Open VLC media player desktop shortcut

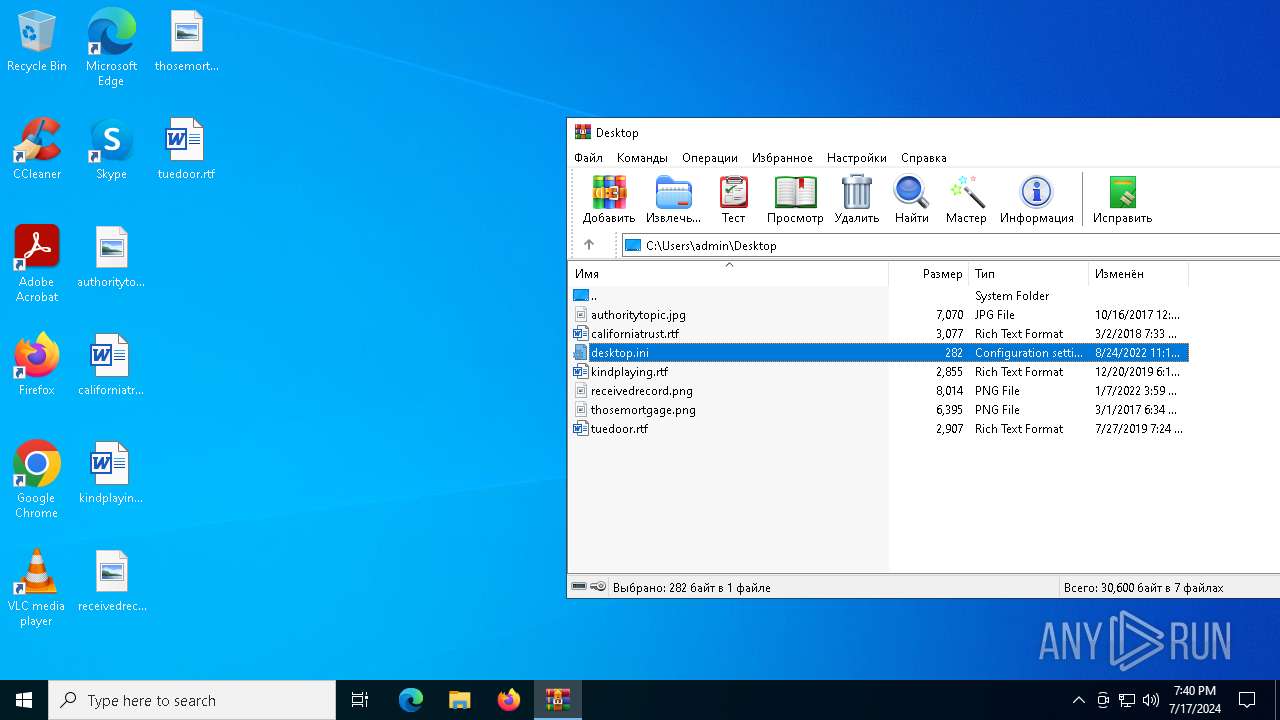[37, 588]
